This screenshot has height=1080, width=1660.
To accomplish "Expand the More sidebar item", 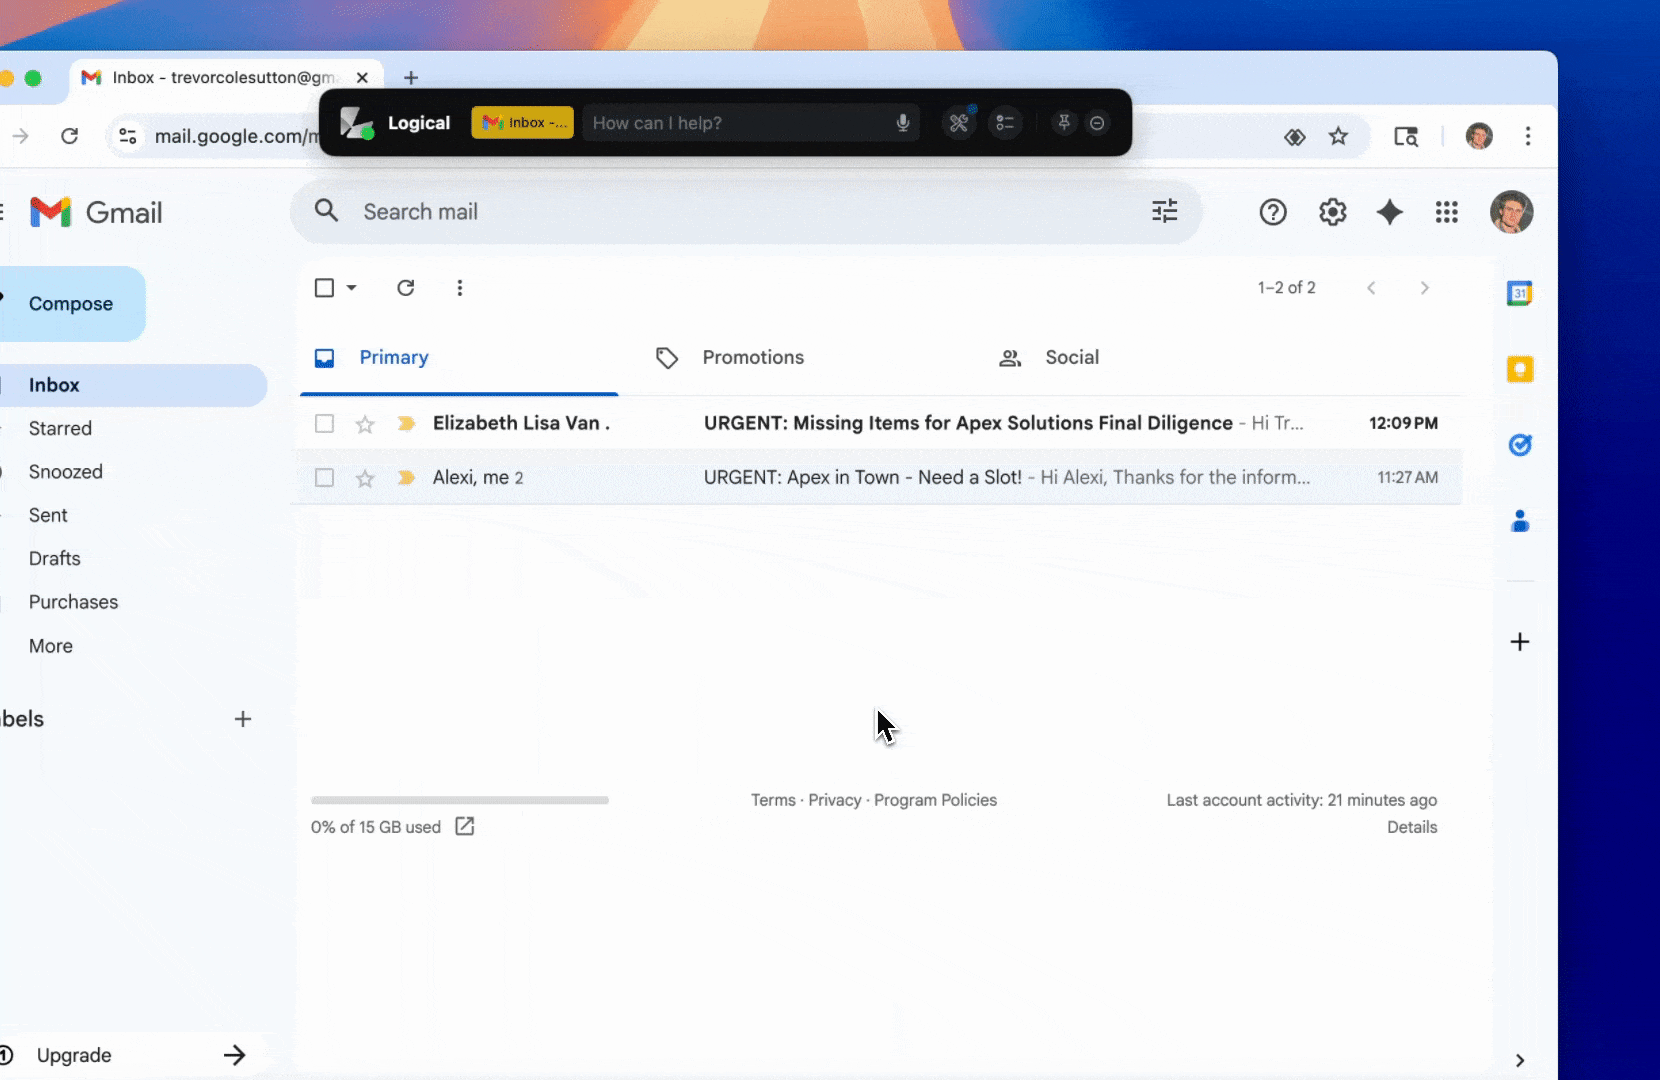I will point(51,646).
